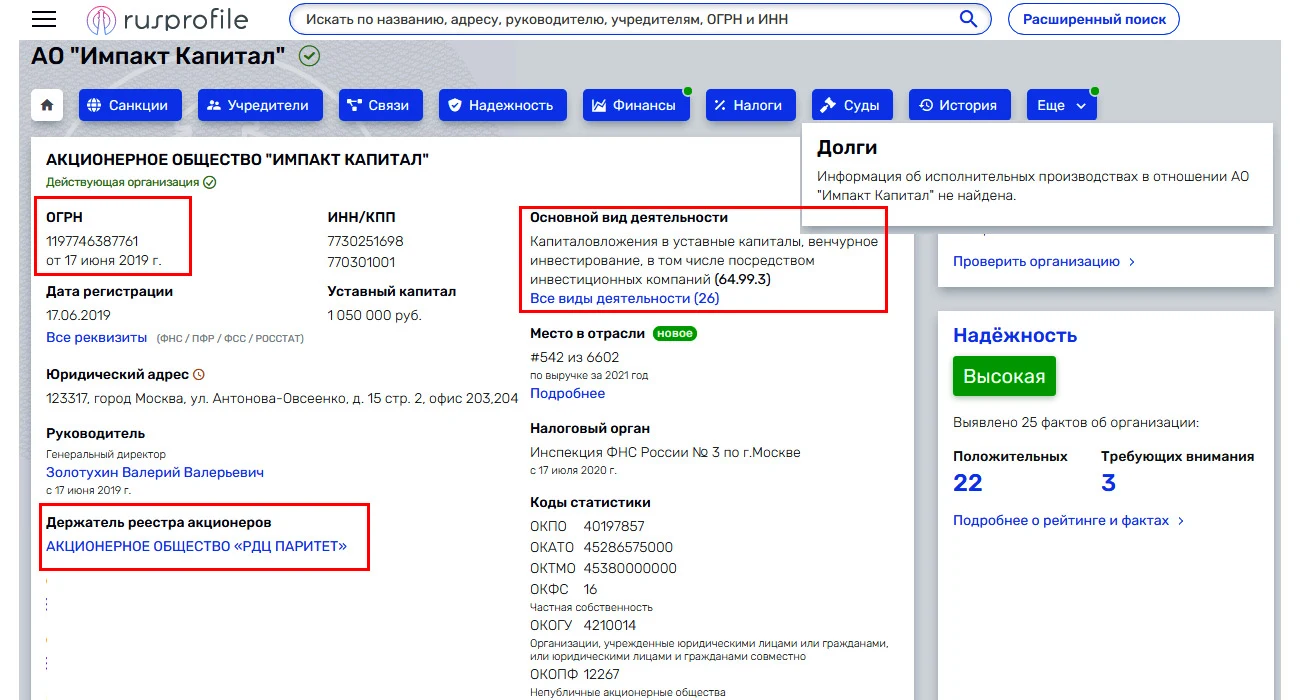1300x700 pixels.
Task: Click the clock icon beside Юридический адрес
Action: tap(199, 374)
